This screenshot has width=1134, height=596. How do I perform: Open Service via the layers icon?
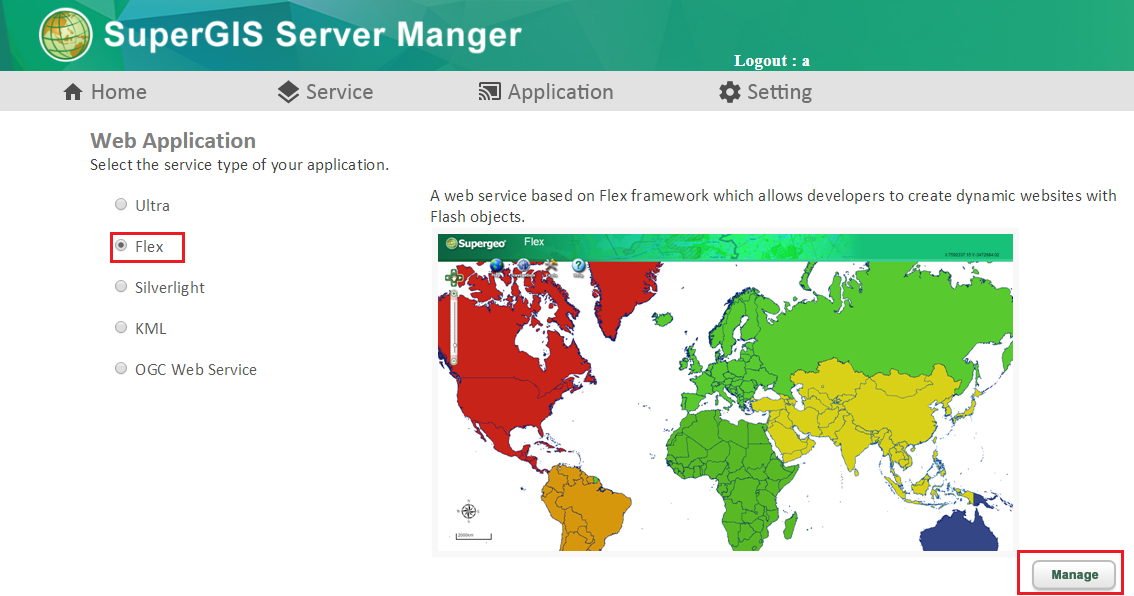[288, 92]
